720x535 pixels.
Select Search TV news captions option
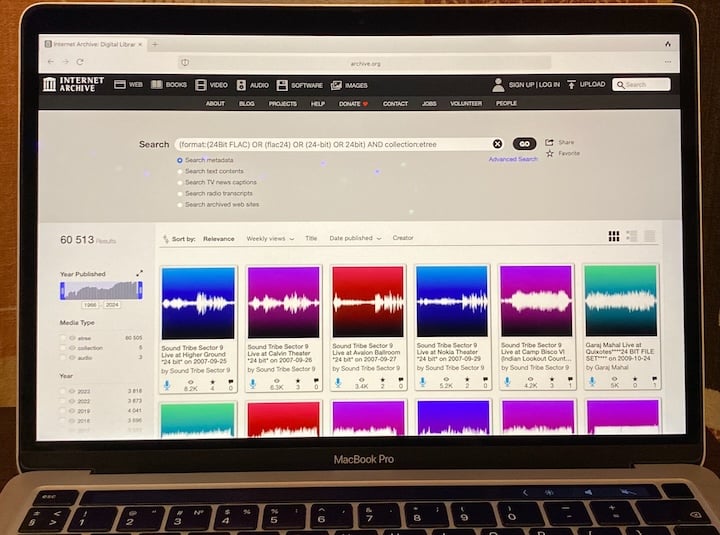[180, 182]
